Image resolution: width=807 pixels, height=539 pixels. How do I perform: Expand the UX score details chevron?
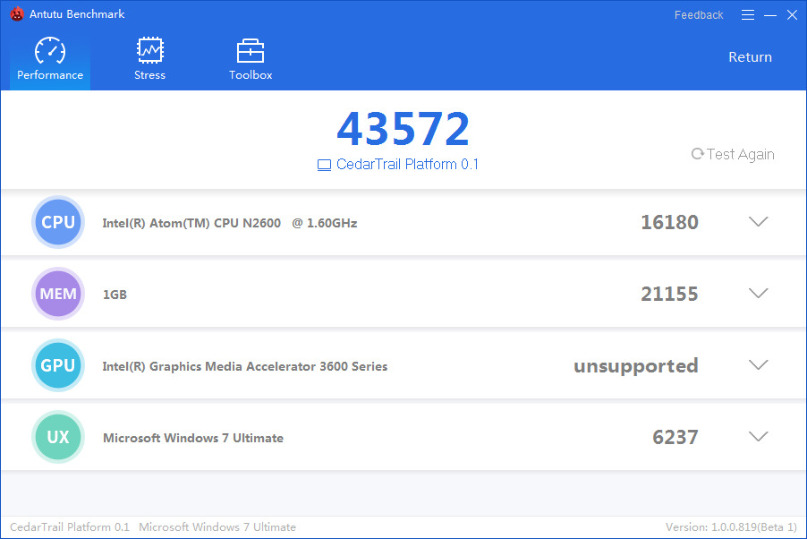758,437
